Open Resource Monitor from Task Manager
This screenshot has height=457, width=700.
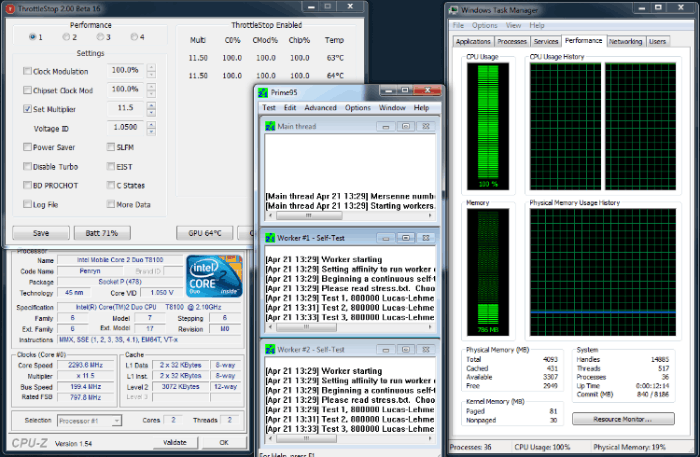pyautogui.click(x=623, y=419)
